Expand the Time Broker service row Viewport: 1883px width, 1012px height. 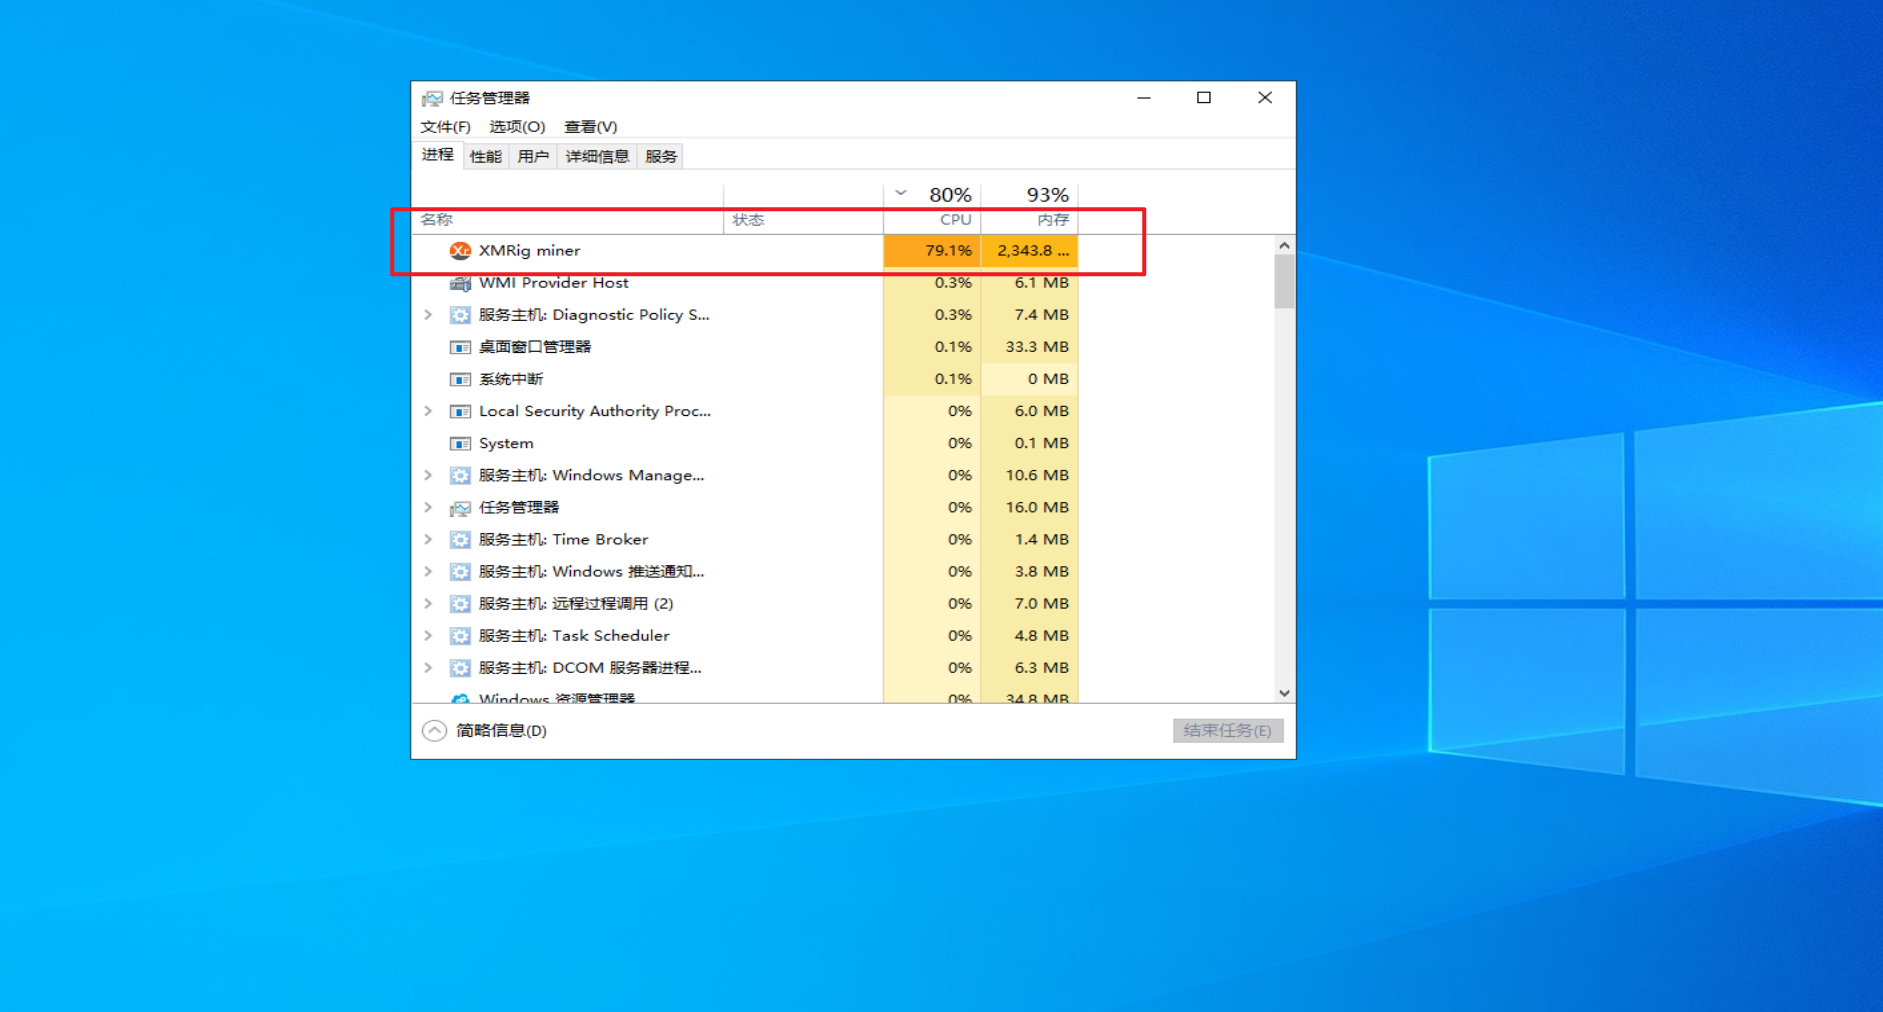coord(428,539)
